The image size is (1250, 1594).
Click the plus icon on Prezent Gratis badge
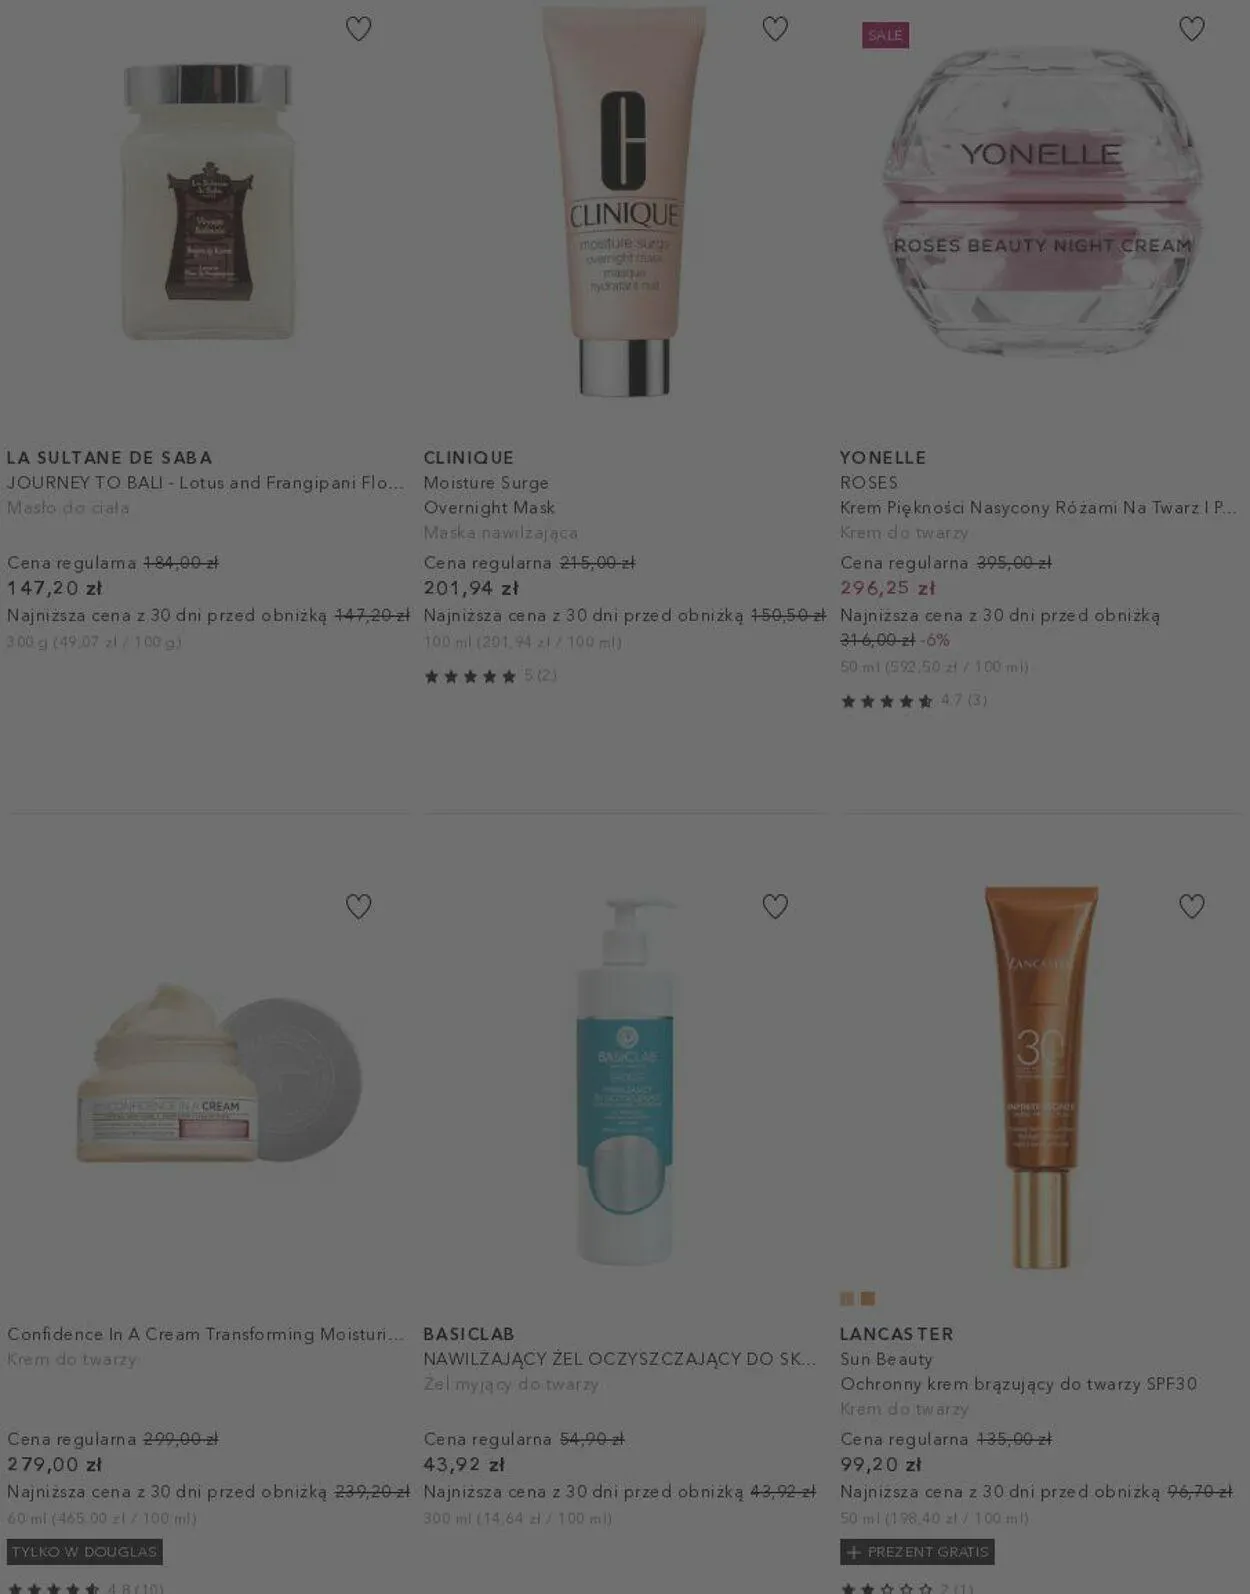pyautogui.click(x=853, y=1552)
